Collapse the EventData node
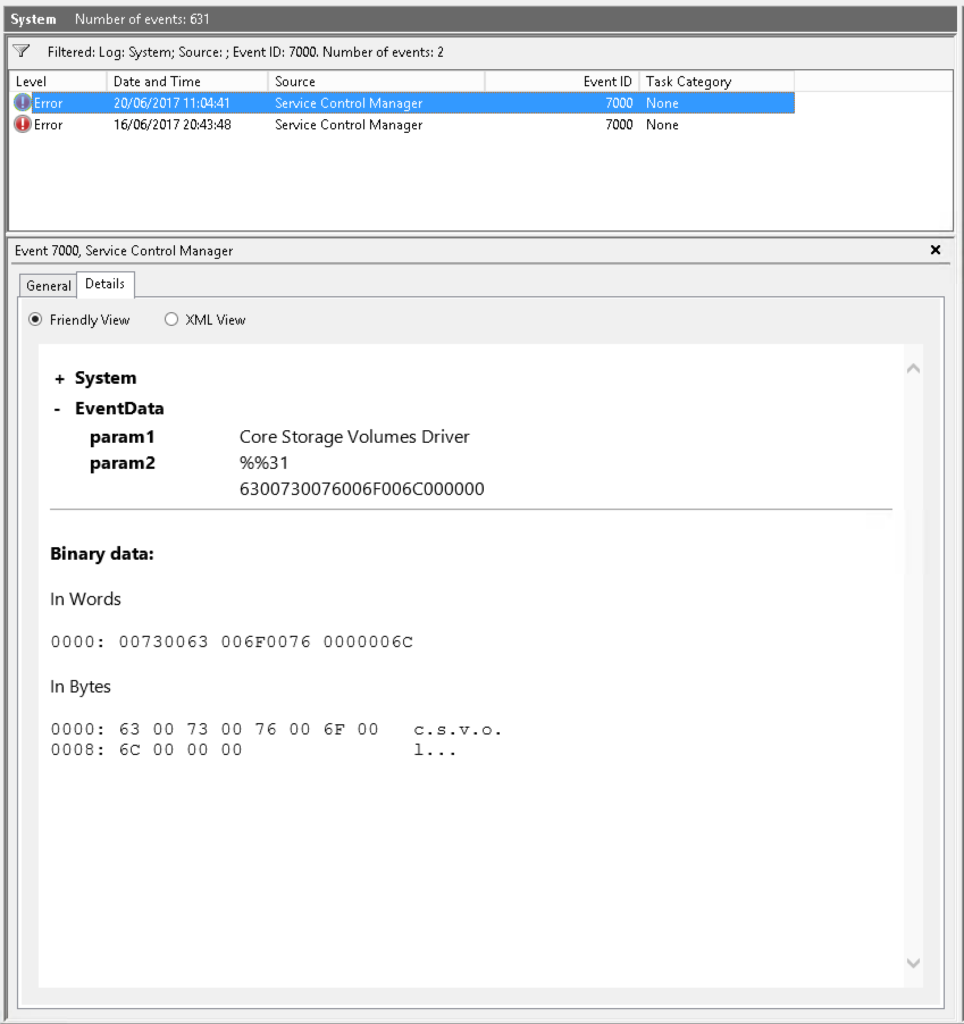This screenshot has height=1024, width=964. click(x=57, y=409)
